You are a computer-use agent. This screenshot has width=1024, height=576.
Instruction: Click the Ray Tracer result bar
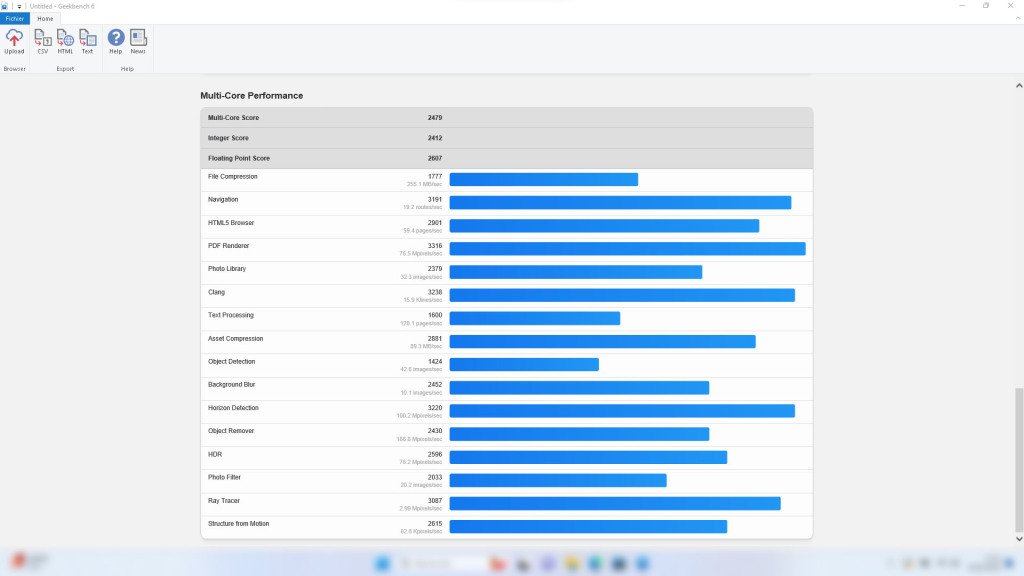(615, 504)
